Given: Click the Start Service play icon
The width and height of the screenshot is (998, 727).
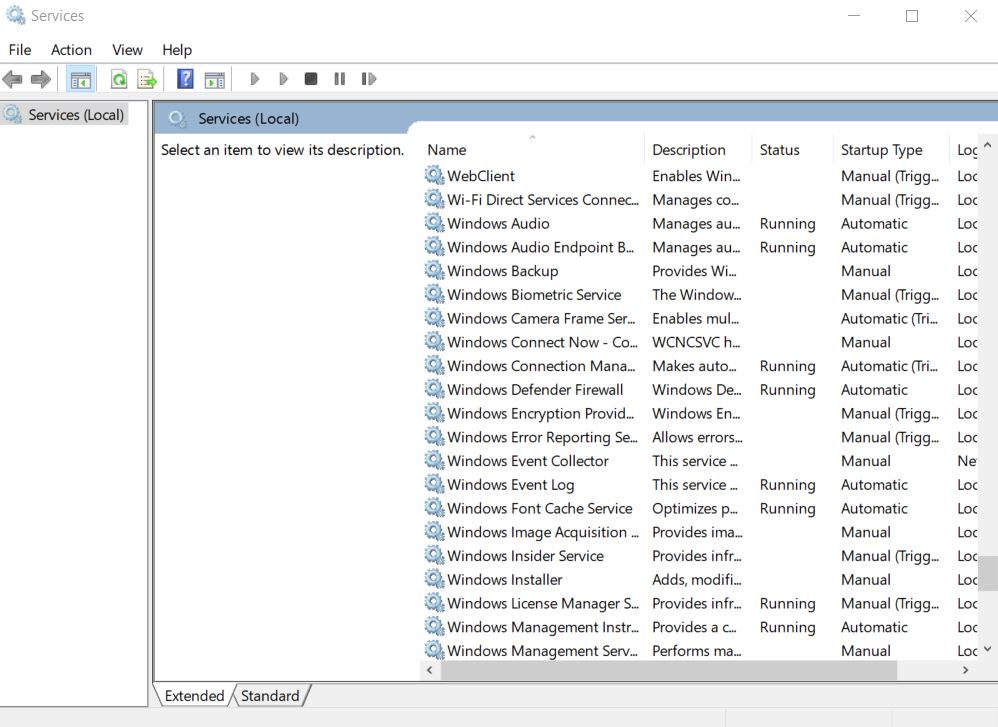Looking at the screenshot, I should pyautogui.click(x=255, y=79).
